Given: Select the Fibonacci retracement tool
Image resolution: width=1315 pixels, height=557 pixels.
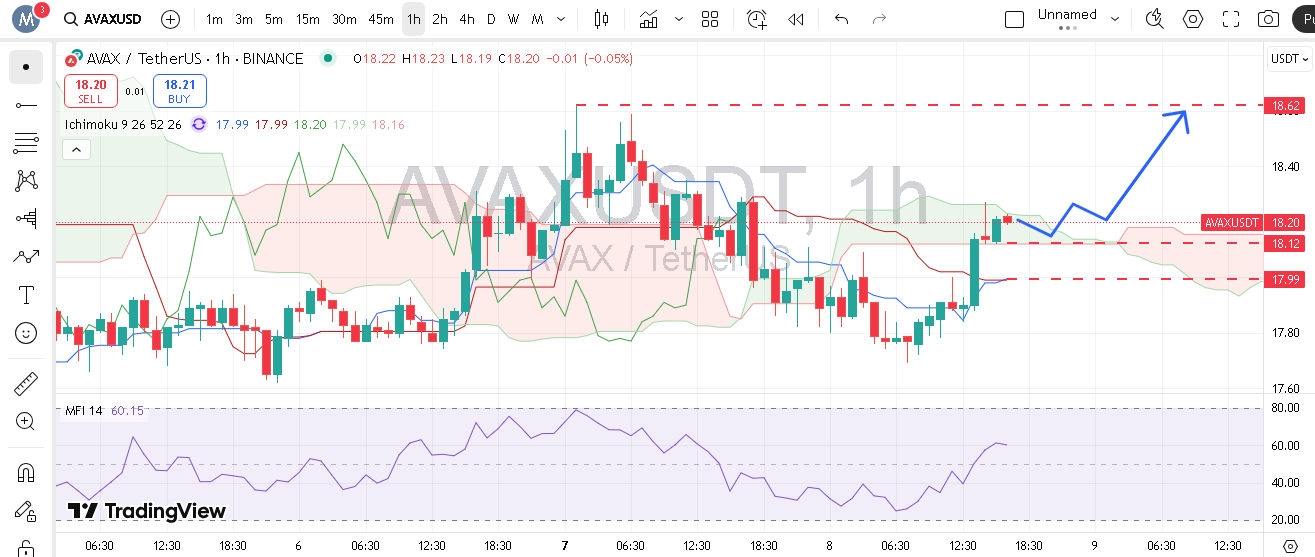Looking at the screenshot, I should (26, 143).
